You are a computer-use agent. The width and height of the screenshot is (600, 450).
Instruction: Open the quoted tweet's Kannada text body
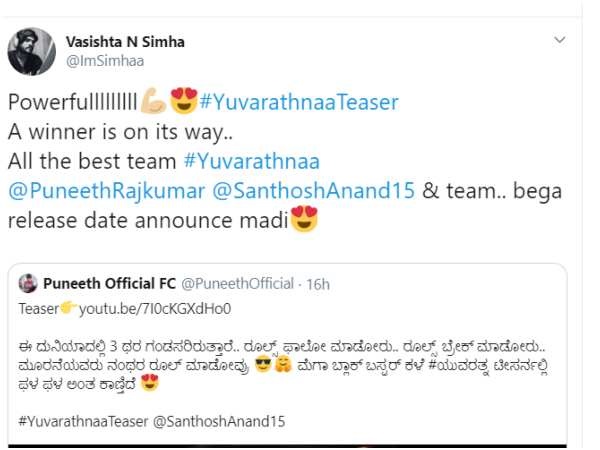point(283,365)
